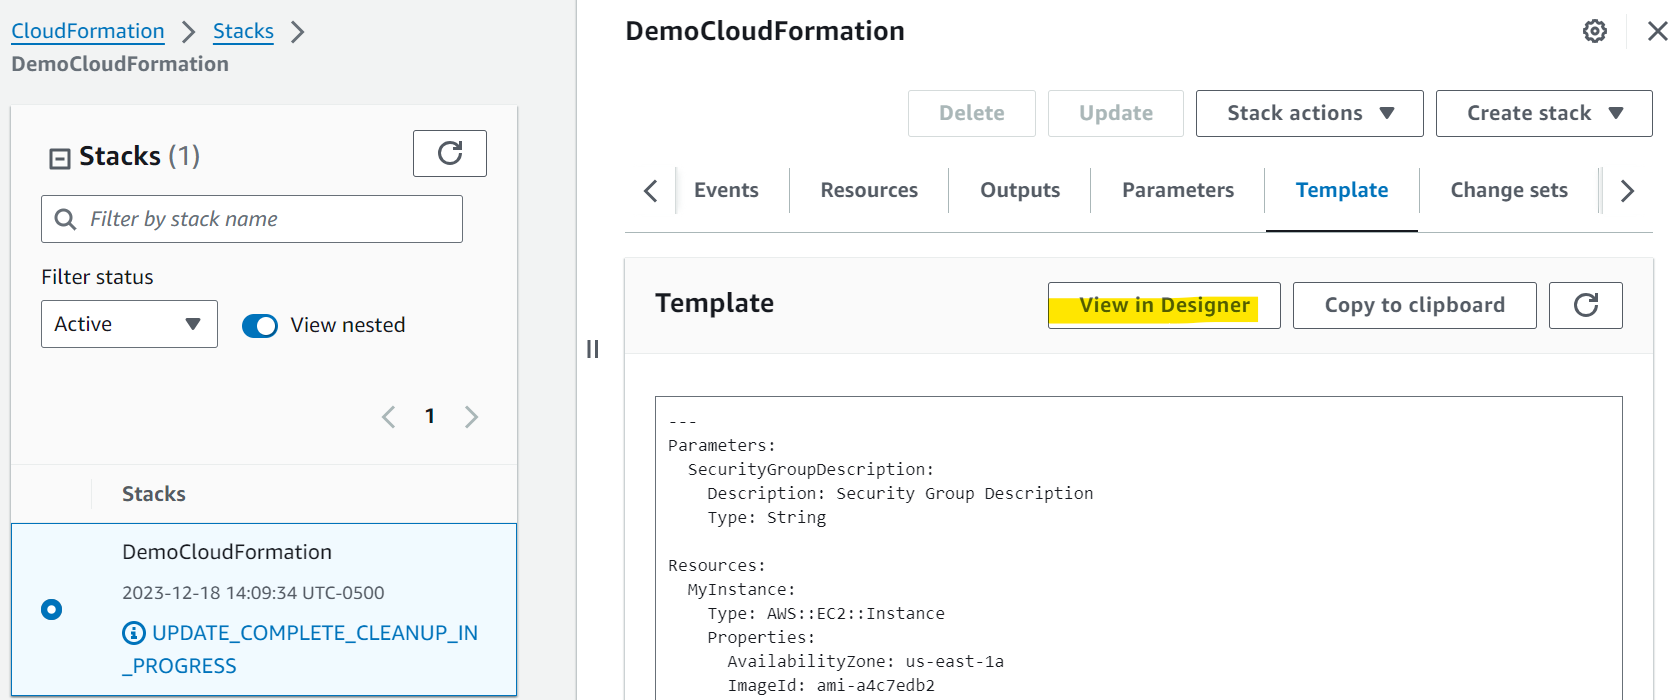Click the 'Resources:' line in the template code
The height and width of the screenshot is (700, 1677).
(x=716, y=565)
